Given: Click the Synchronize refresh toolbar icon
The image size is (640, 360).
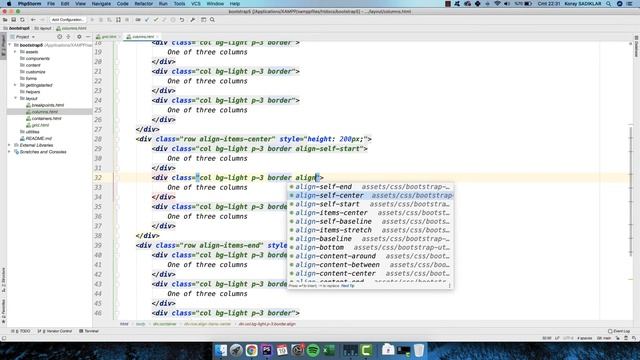Looking at the screenshot, I should (x=22, y=20).
